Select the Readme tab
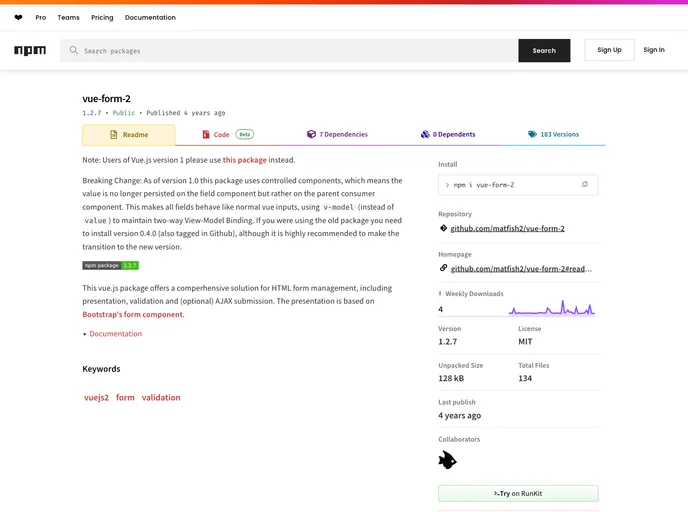This screenshot has height=512, width=688. click(129, 135)
